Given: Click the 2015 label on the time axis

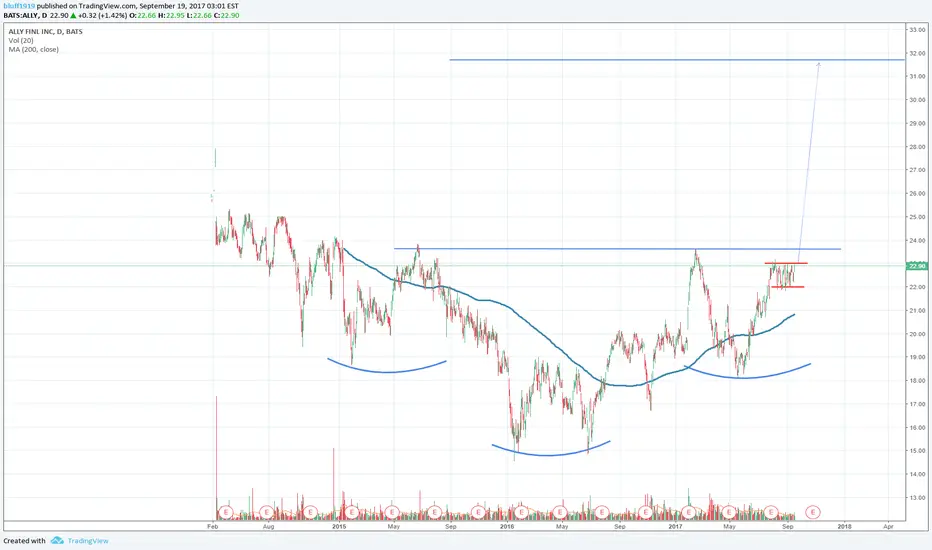Looking at the screenshot, I should 339,526.
